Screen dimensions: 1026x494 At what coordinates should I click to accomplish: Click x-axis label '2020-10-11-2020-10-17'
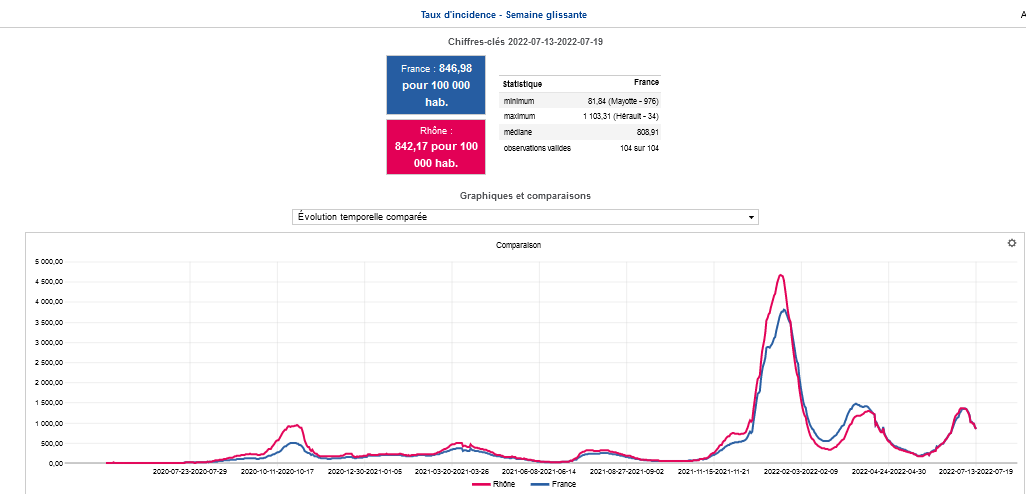tap(277, 470)
